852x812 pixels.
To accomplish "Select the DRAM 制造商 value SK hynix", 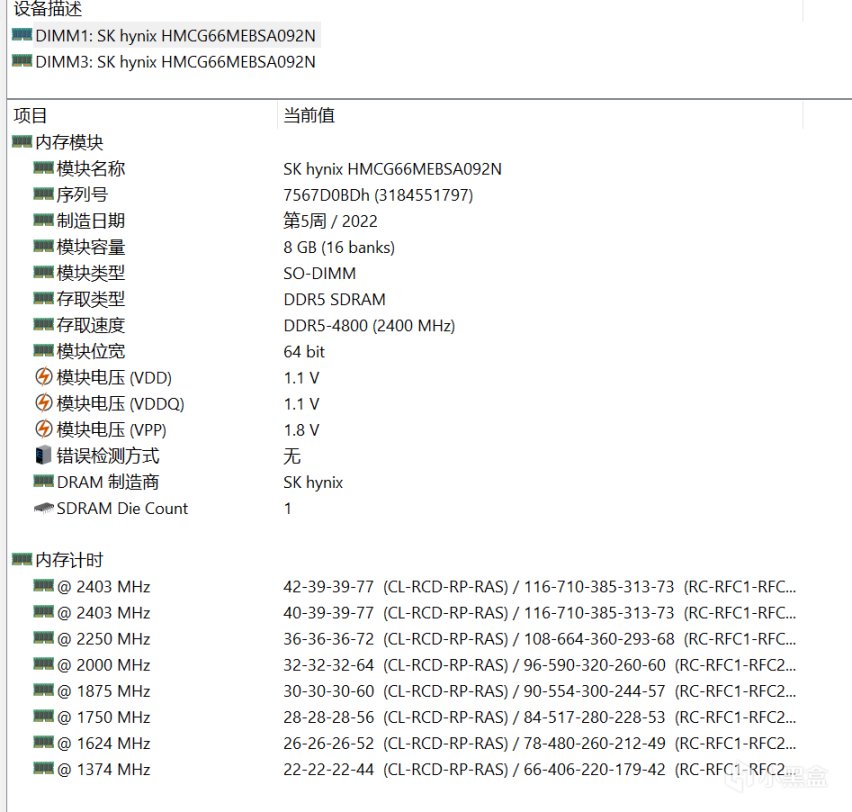I will (313, 482).
